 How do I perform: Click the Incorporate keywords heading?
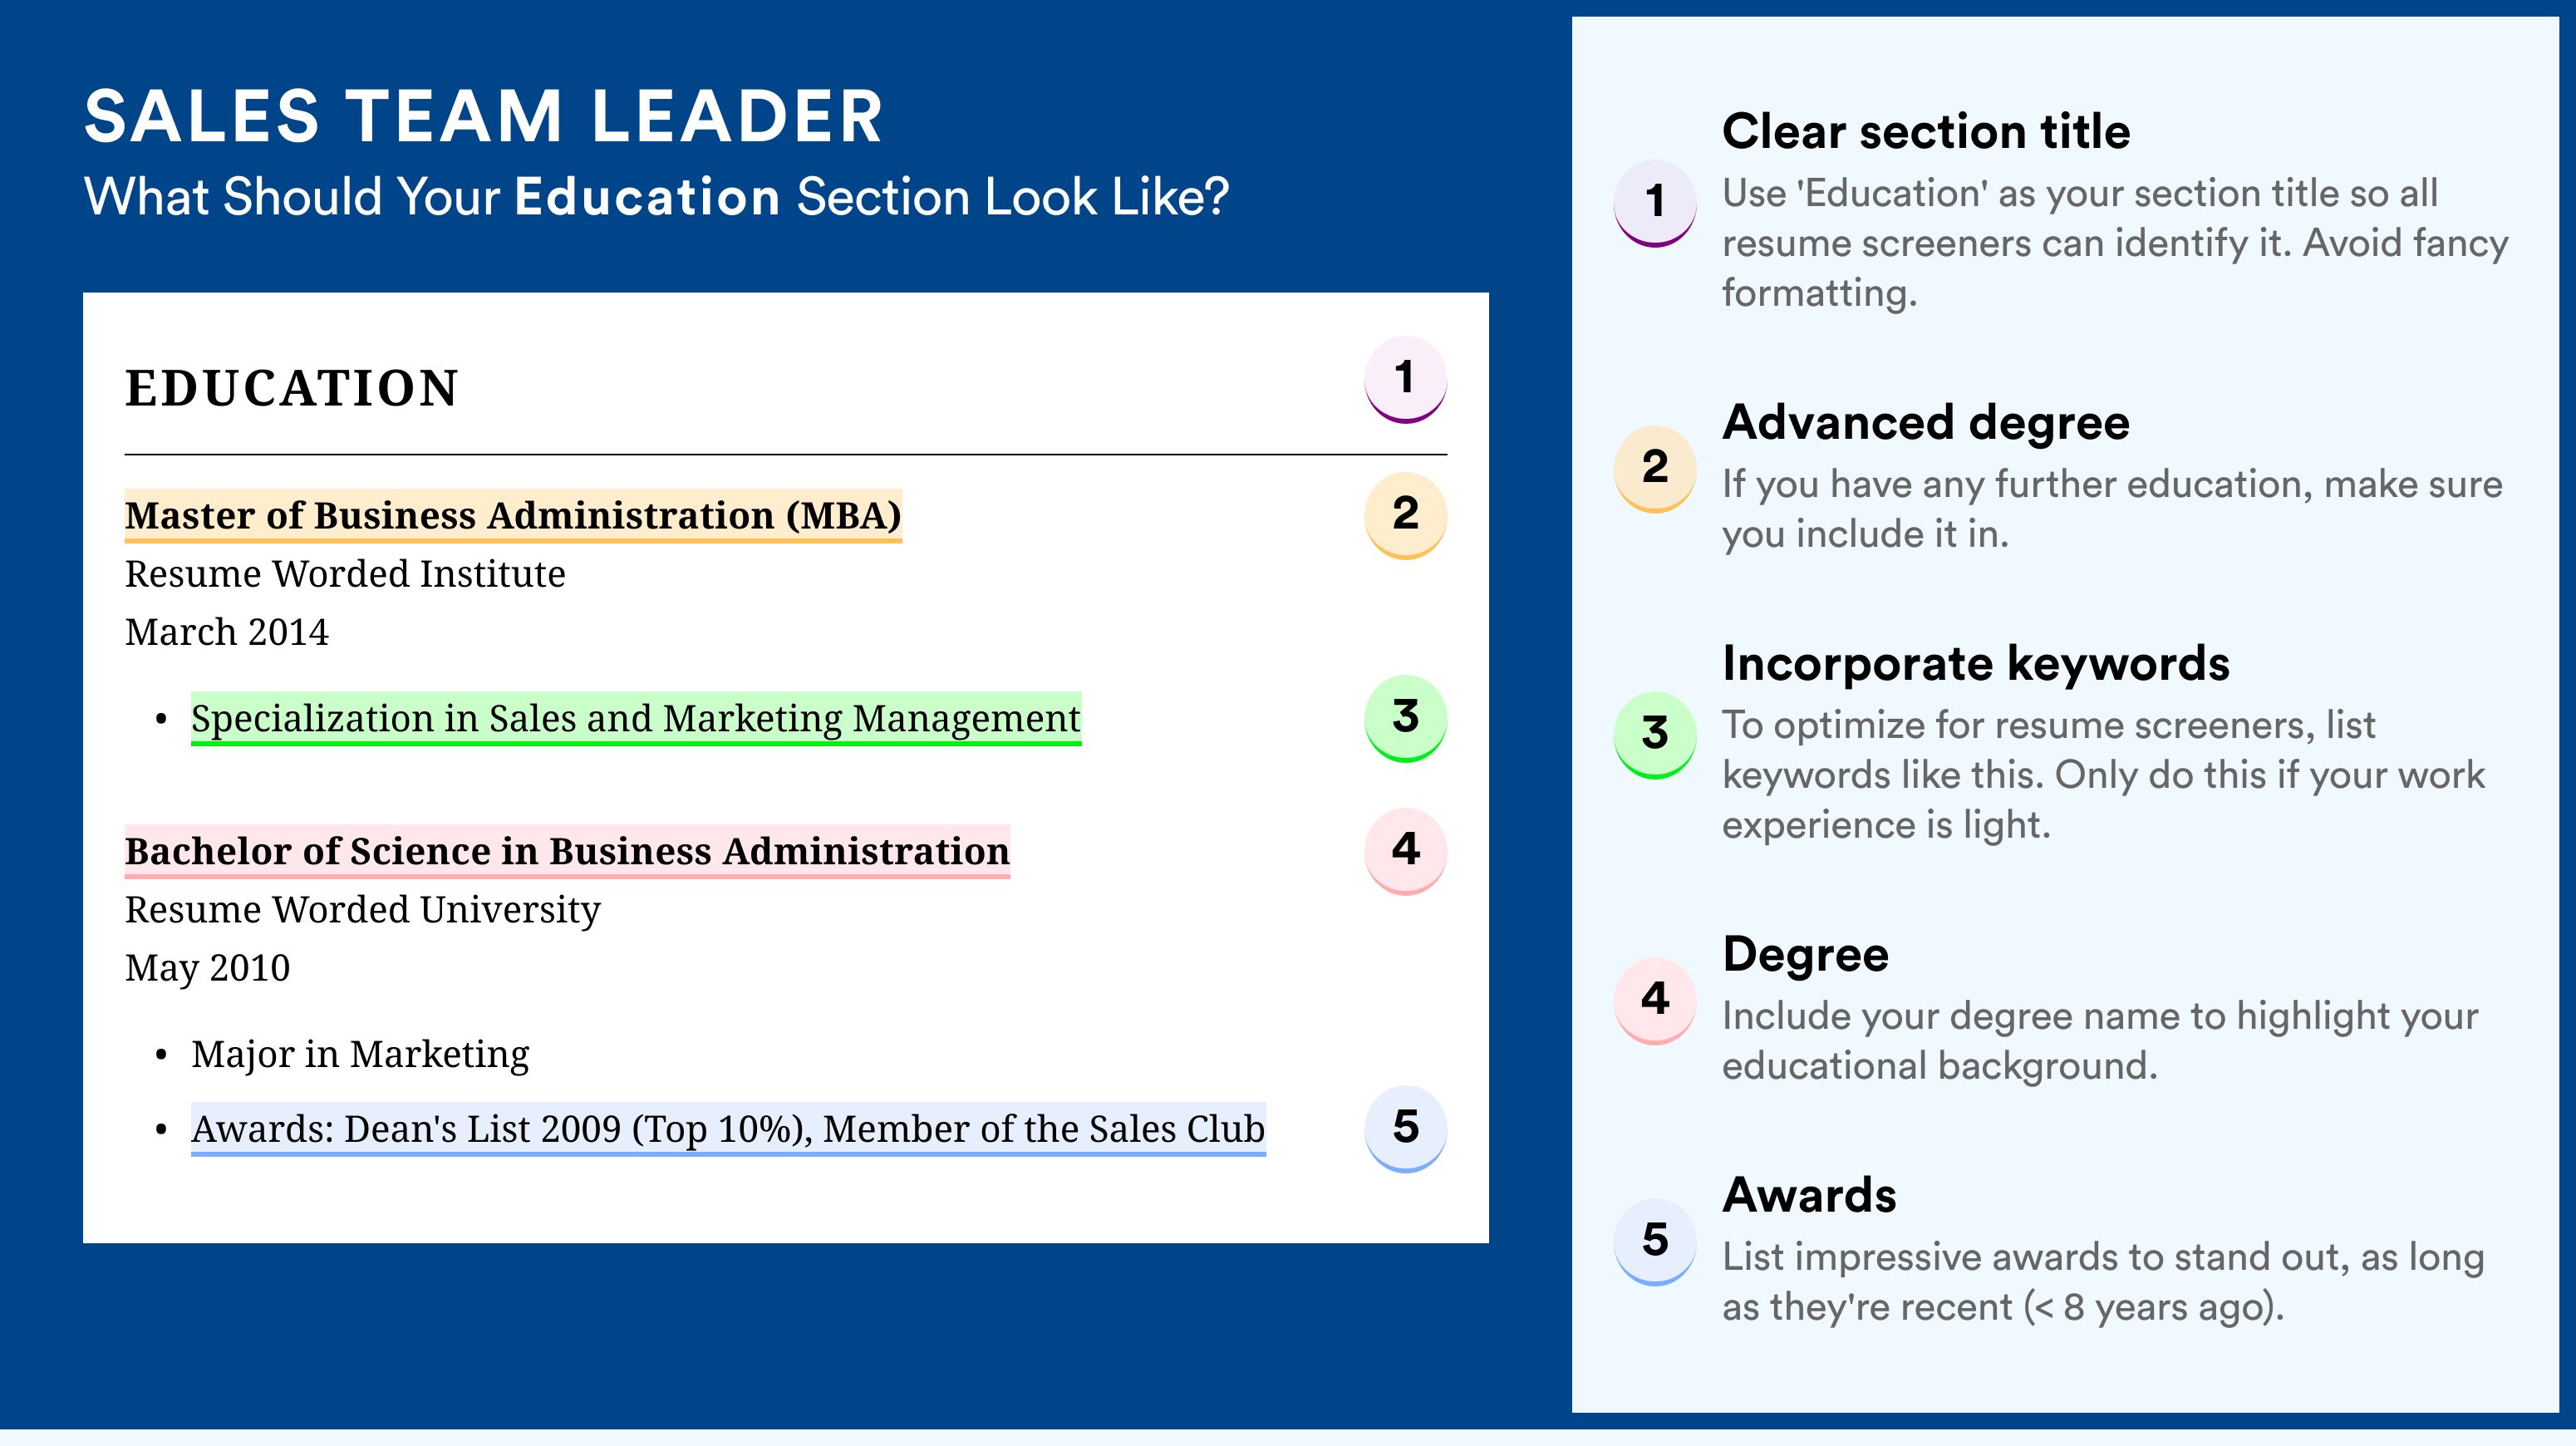click(x=1976, y=663)
